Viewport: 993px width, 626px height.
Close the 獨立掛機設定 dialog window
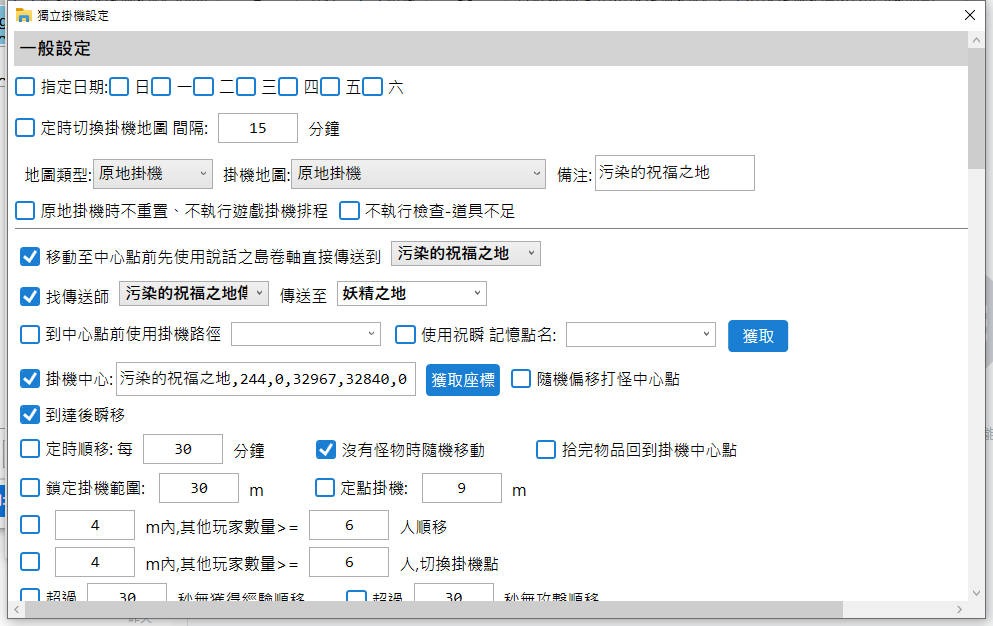point(968,15)
